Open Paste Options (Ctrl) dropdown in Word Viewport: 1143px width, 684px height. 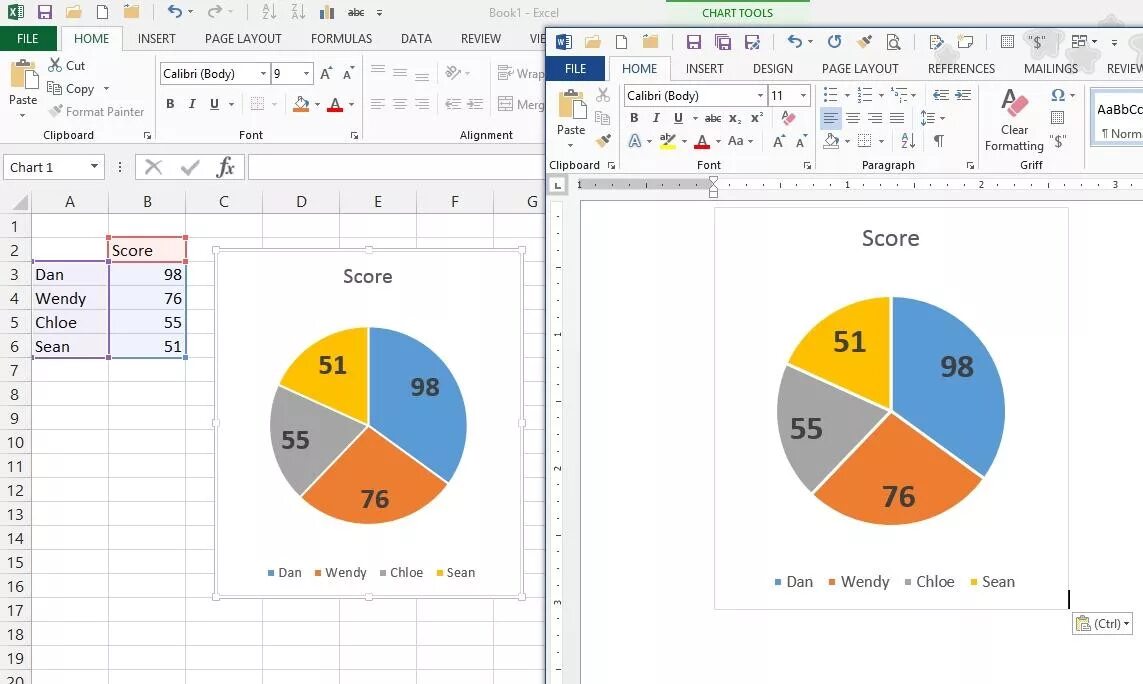pyautogui.click(x=1102, y=623)
